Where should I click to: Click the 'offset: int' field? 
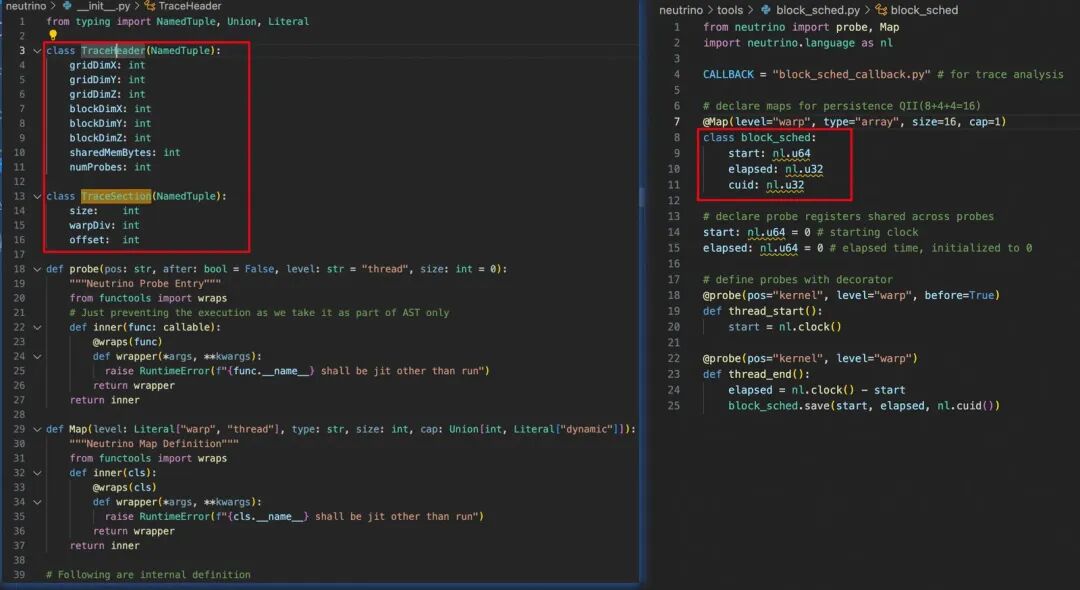tap(104, 240)
